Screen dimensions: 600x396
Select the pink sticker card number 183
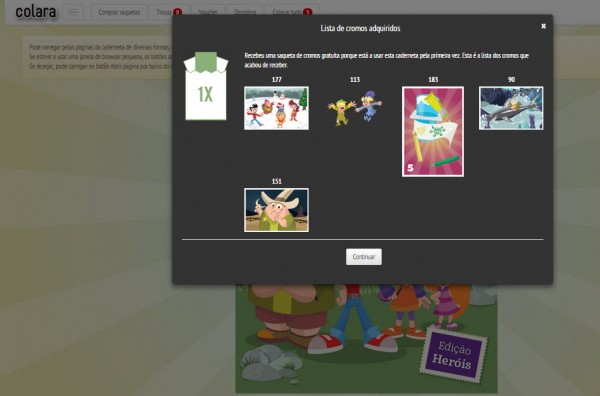pyautogui.click(x=433, y=131)
